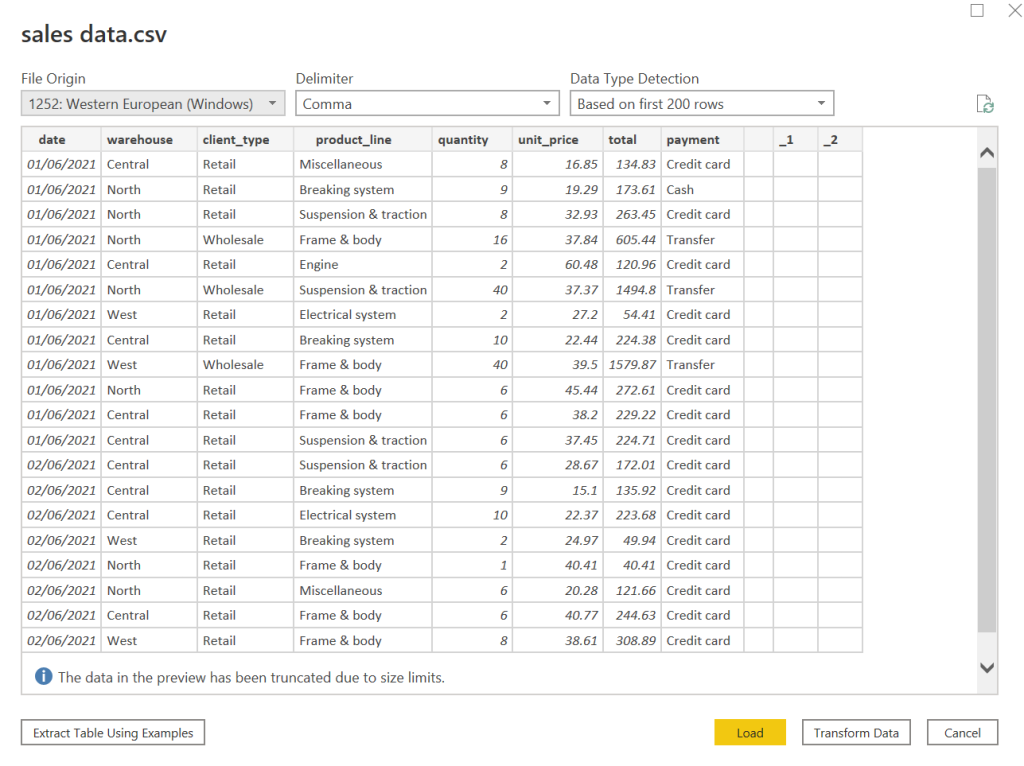Click Extract Table Using Examples button
The width and height of the screenshot is (1024, 766).
point(113,733)
